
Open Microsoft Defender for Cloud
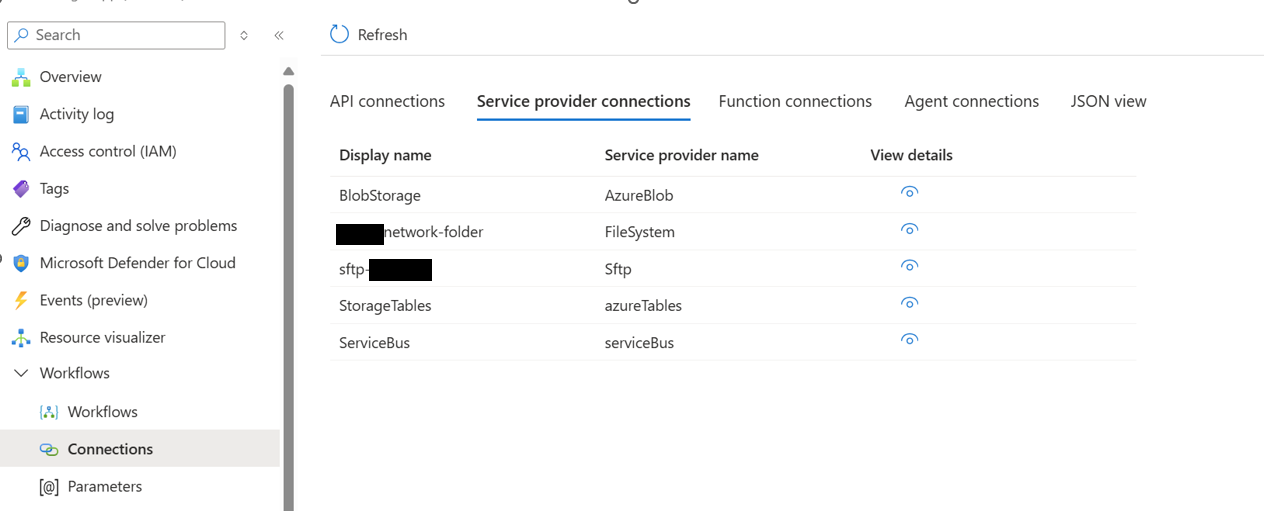(x=140, y=263)
